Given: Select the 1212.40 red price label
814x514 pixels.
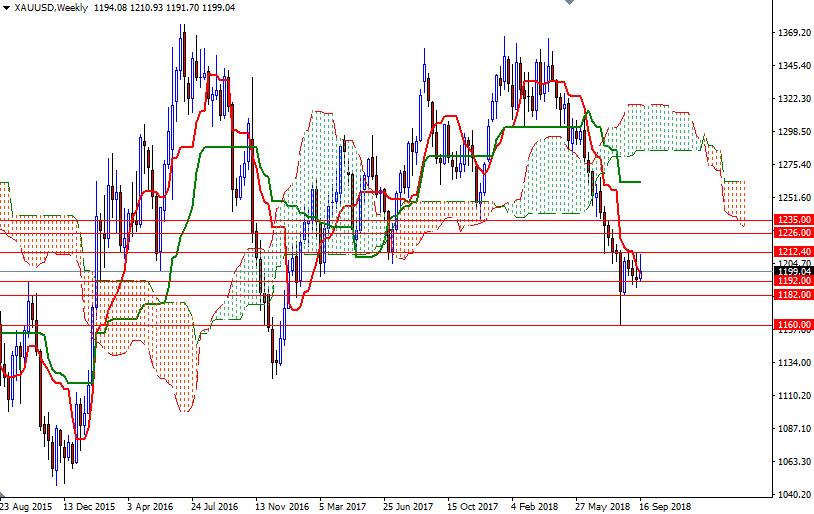Looking at the screenshot, I should pyautogui.click(x=792, y=252).
